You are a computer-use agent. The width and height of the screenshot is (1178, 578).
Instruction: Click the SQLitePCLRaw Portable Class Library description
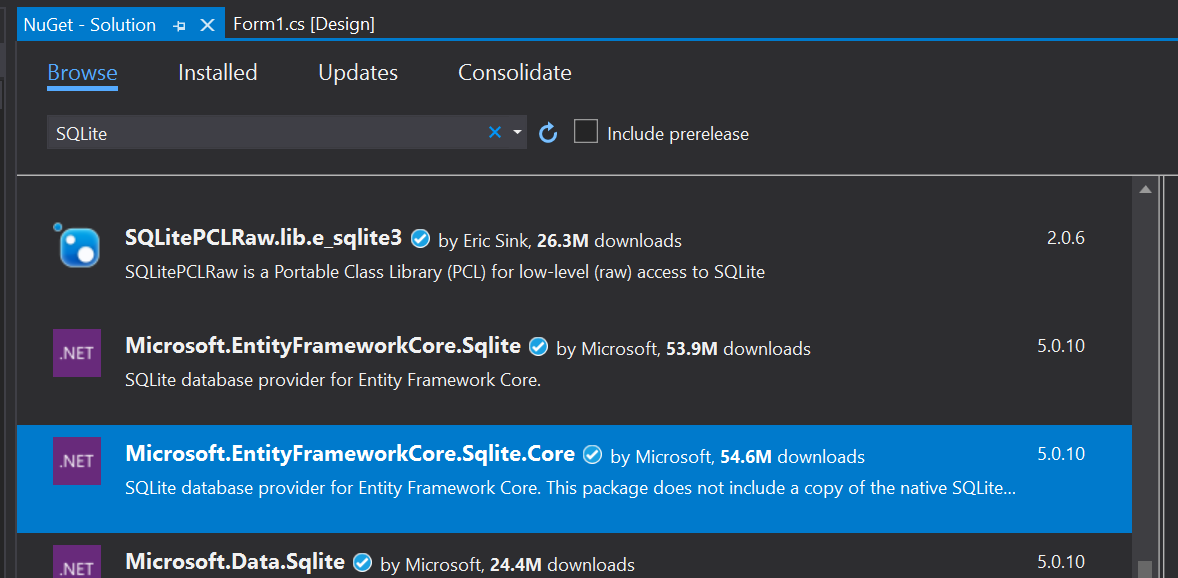(x=445, y=272)
